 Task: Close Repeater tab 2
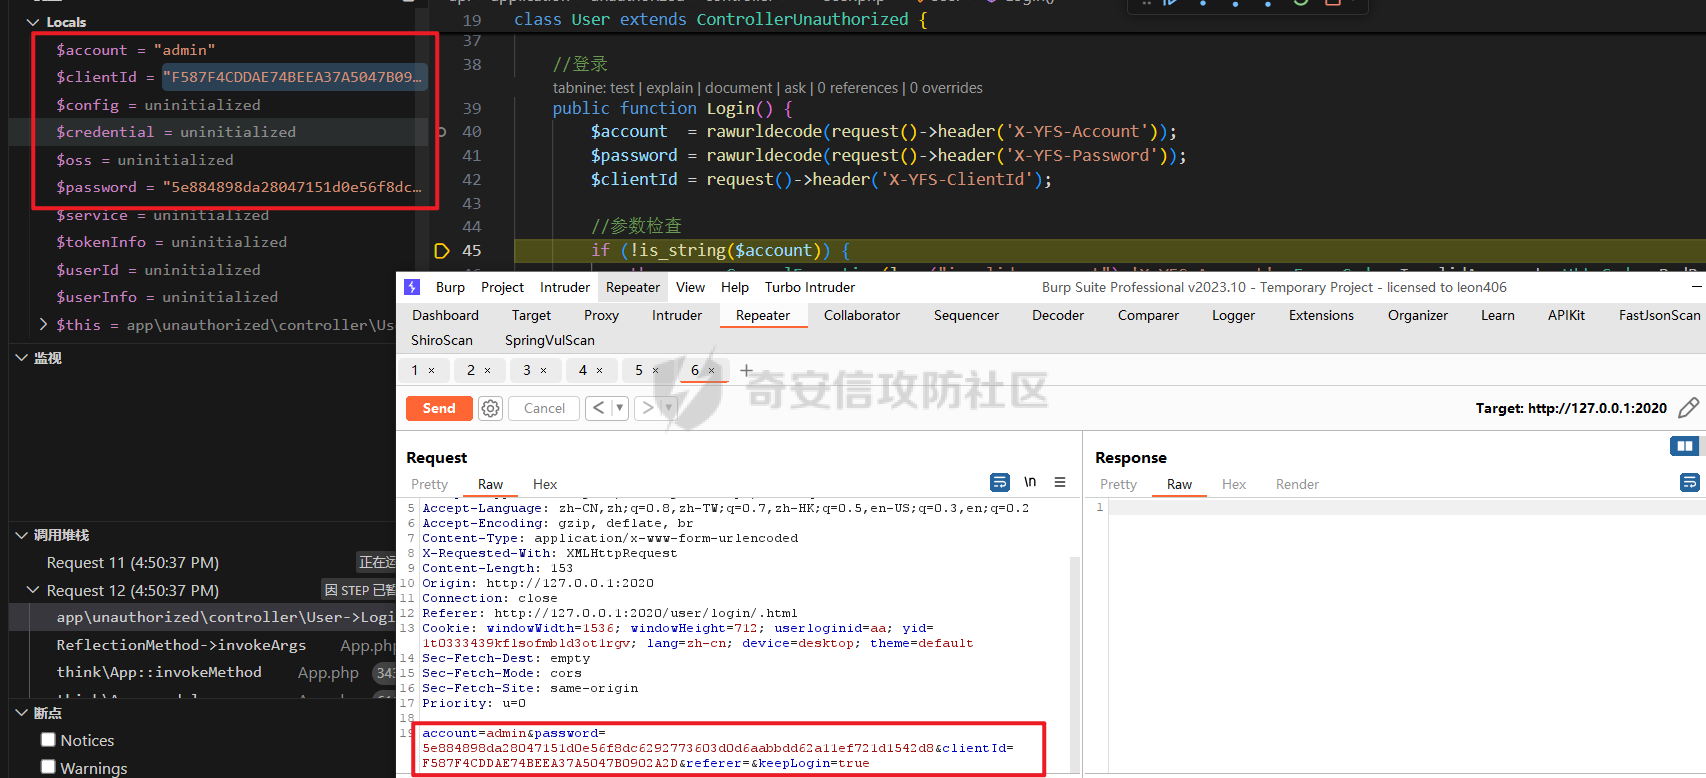[488, 371]
